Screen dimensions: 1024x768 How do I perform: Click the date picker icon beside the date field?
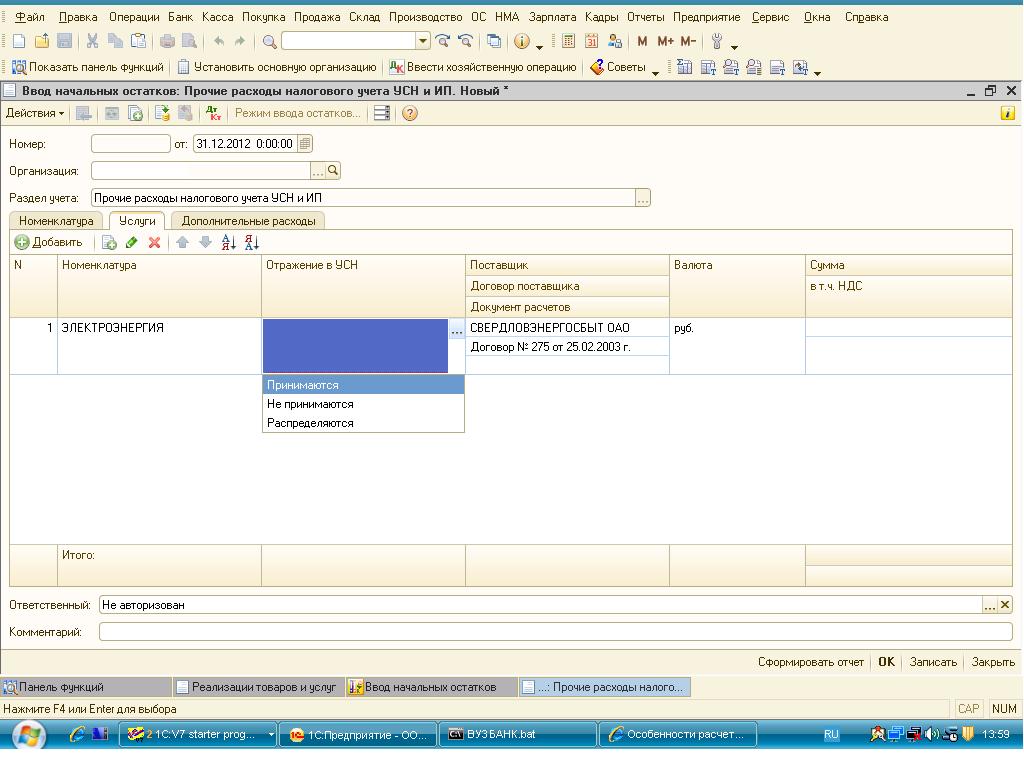click(x=305, y=144)
